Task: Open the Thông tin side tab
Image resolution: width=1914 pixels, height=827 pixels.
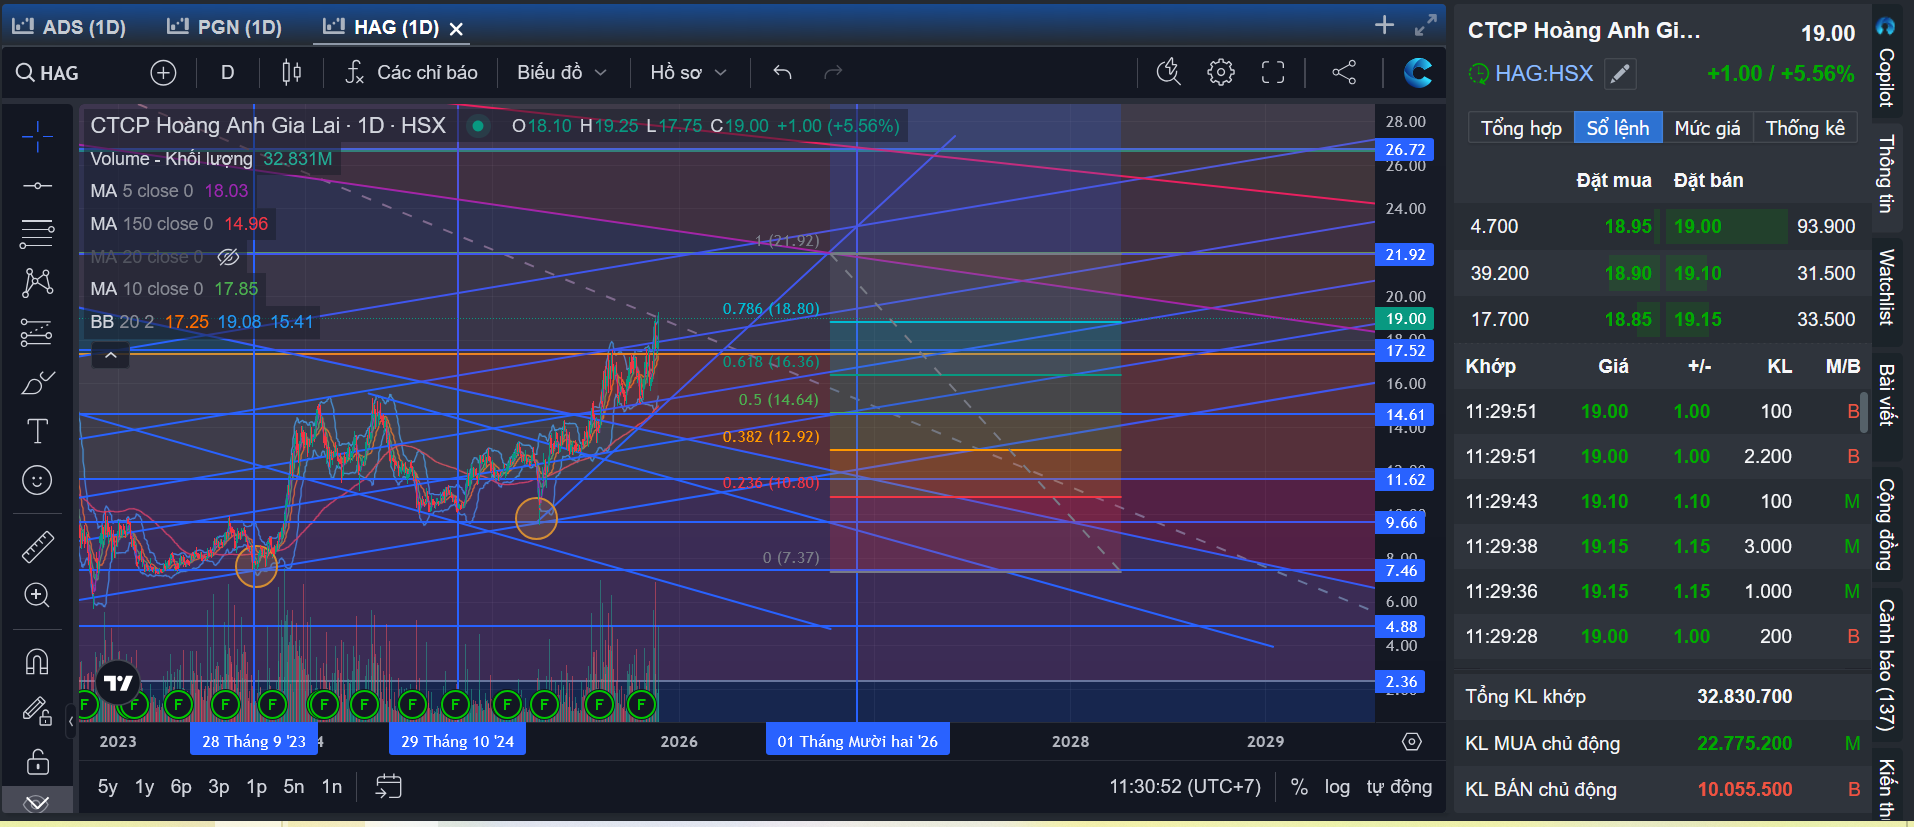Action: coord(1886,174)
